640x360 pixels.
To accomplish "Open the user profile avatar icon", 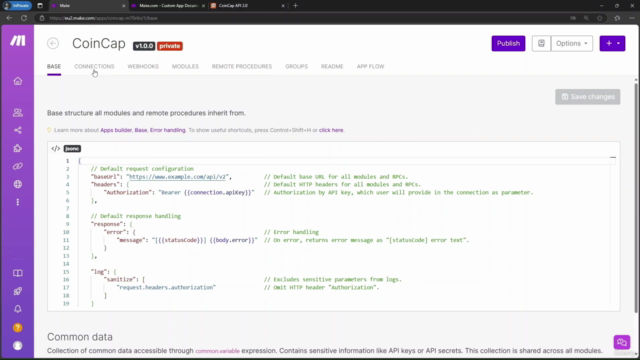I will [18, 345].
